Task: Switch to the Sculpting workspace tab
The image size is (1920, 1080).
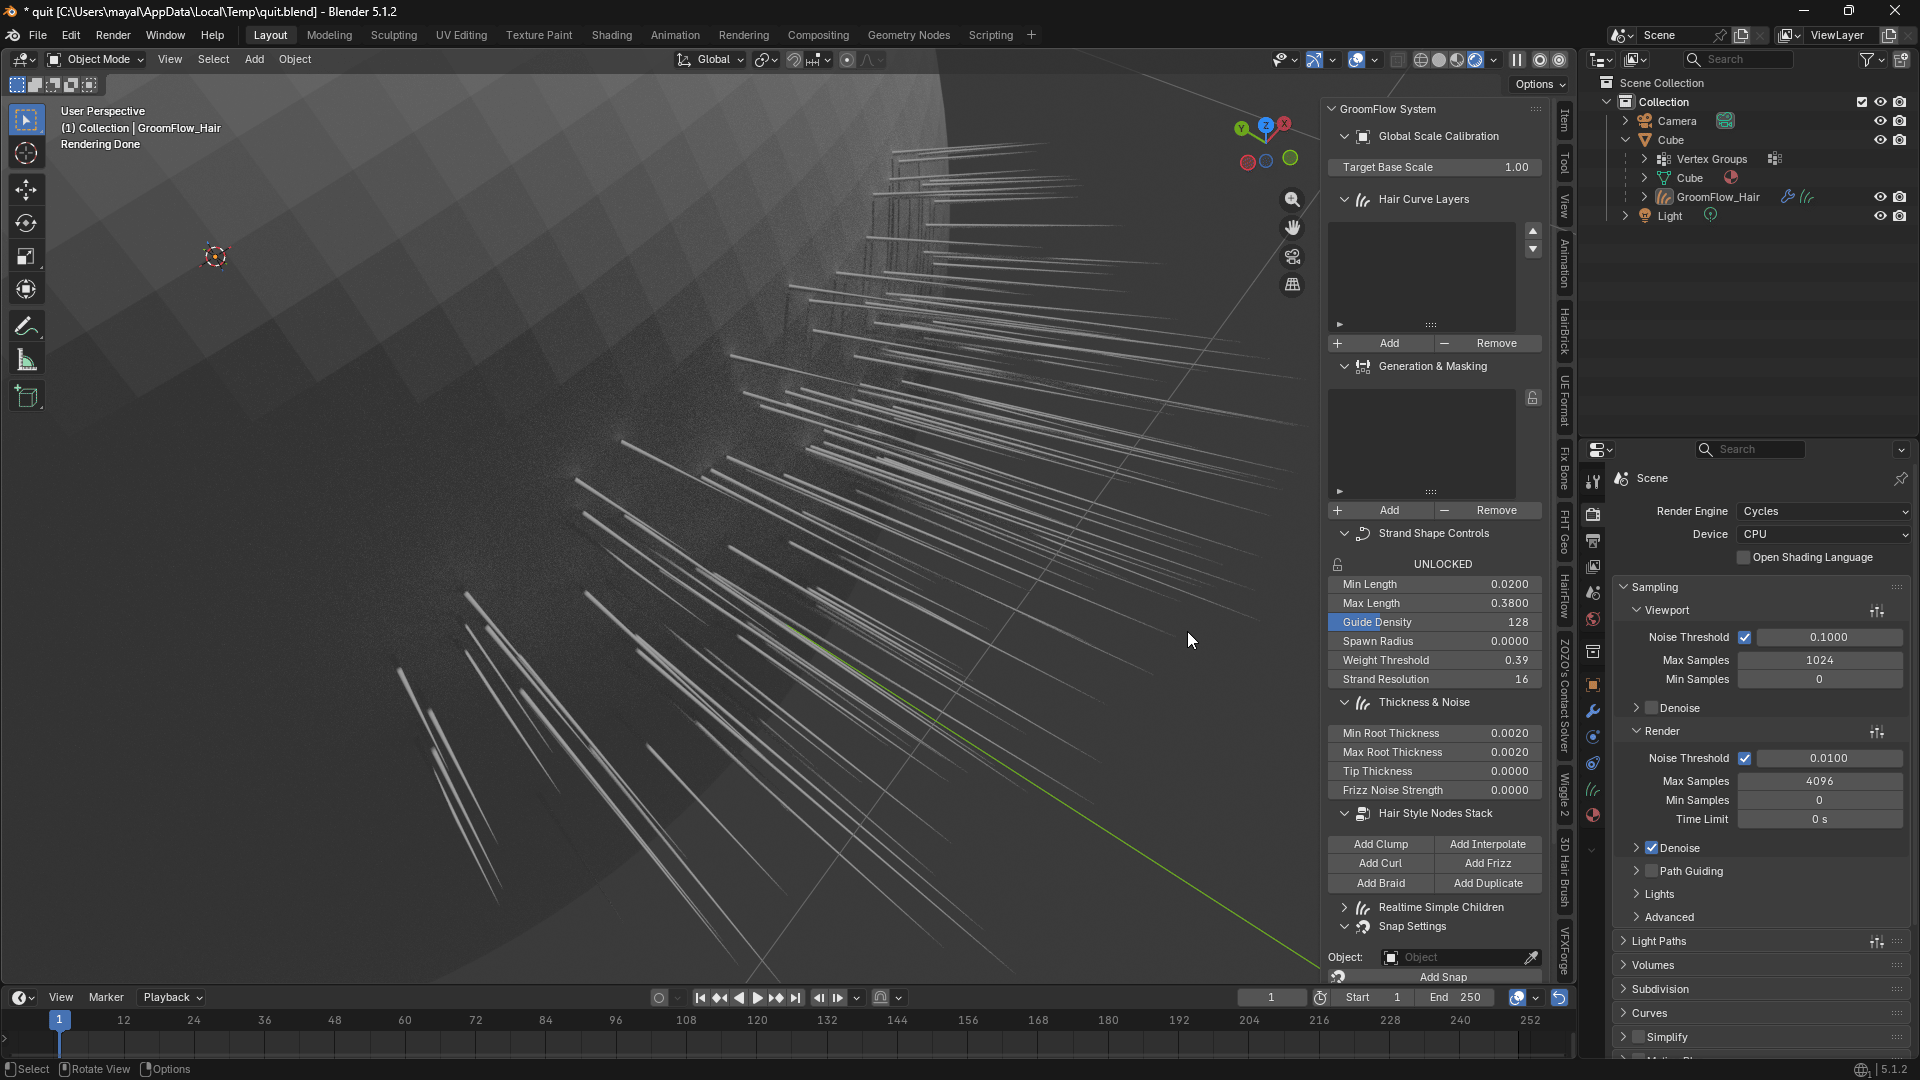Action: pos(393,35)
